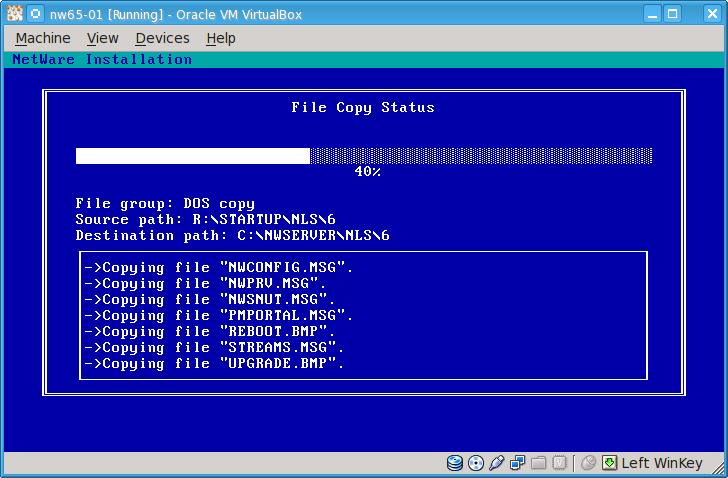
Task: Maximize the VirtualBox VM window
Action: (672, 14)
